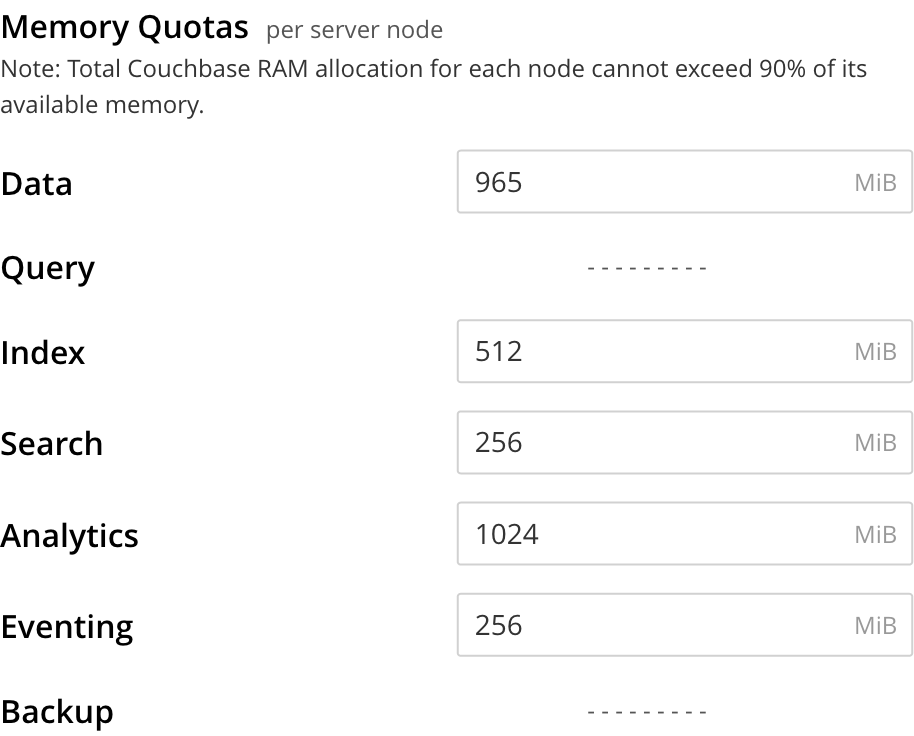The image size is (914, 736).
Task: Click the Search row label
Action: pos(52,444)
